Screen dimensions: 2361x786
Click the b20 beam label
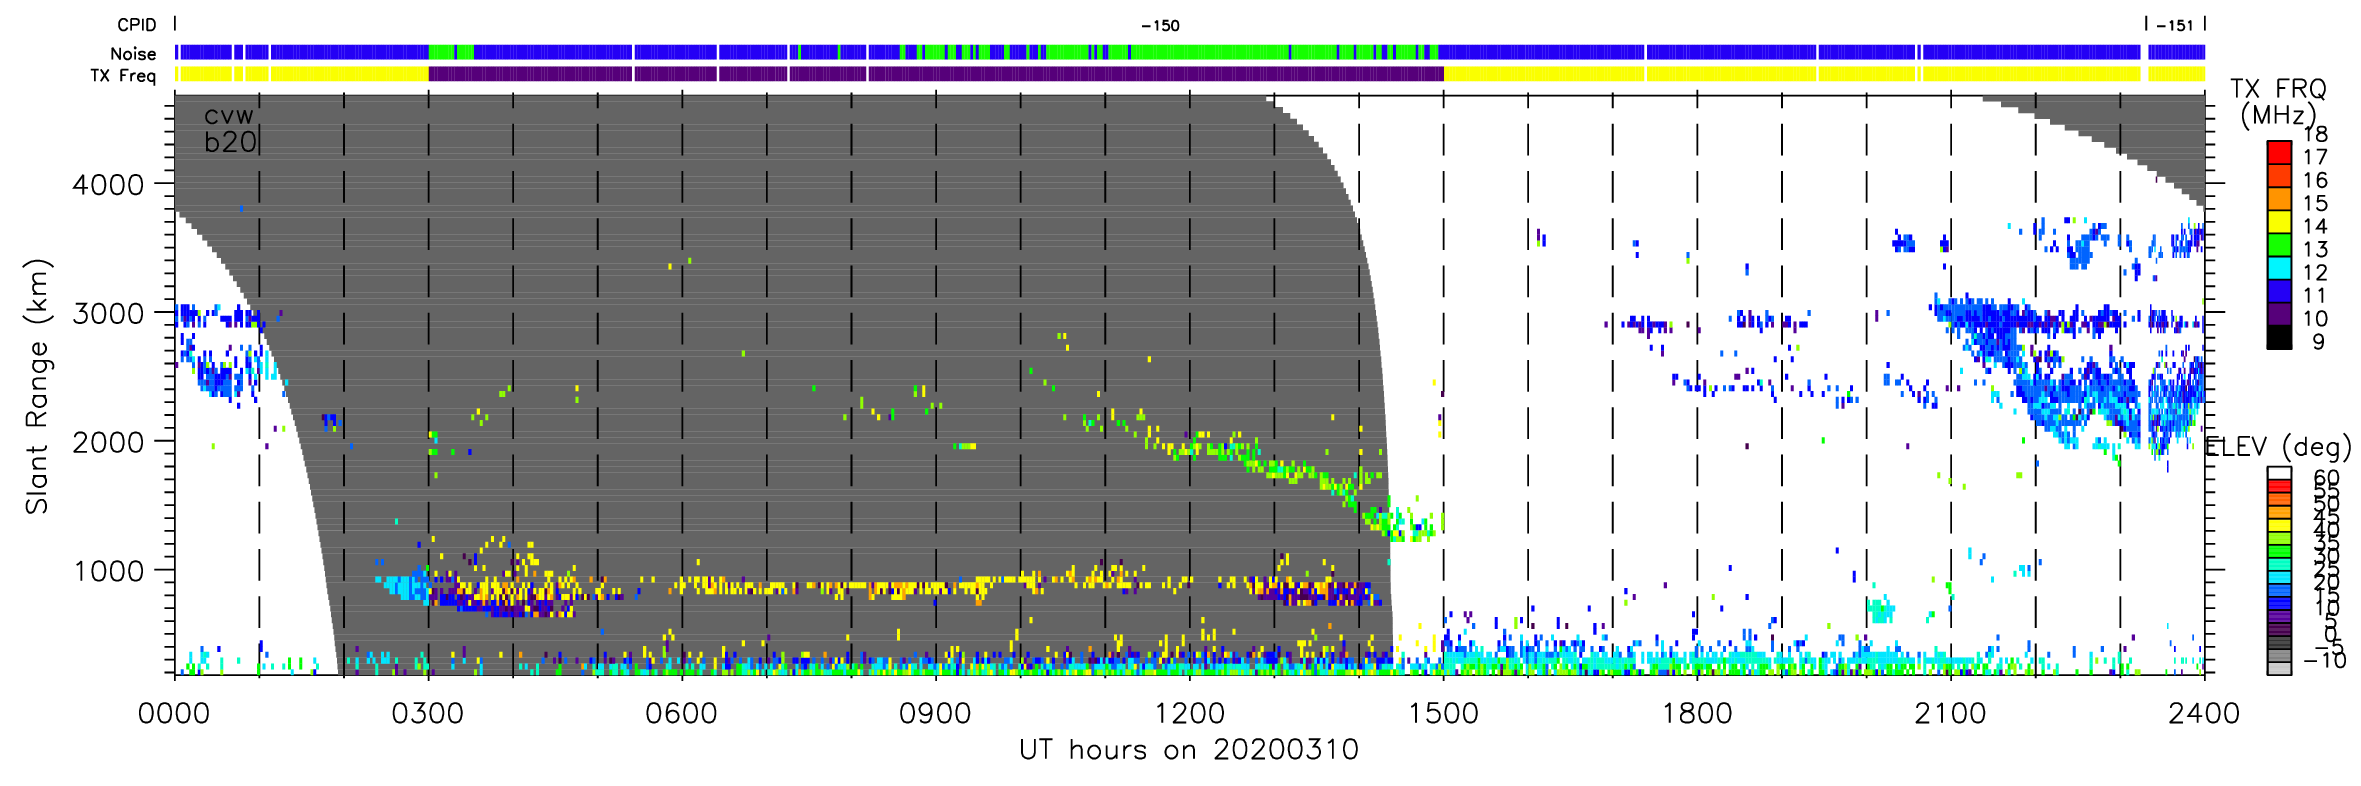click(x=231, y=142)
